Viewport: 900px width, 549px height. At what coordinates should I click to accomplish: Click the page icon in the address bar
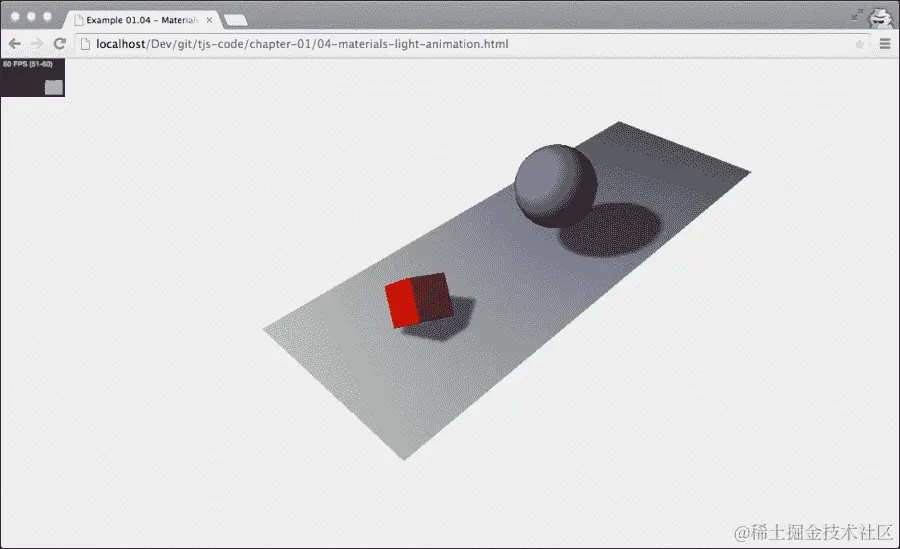coord(86,44)
